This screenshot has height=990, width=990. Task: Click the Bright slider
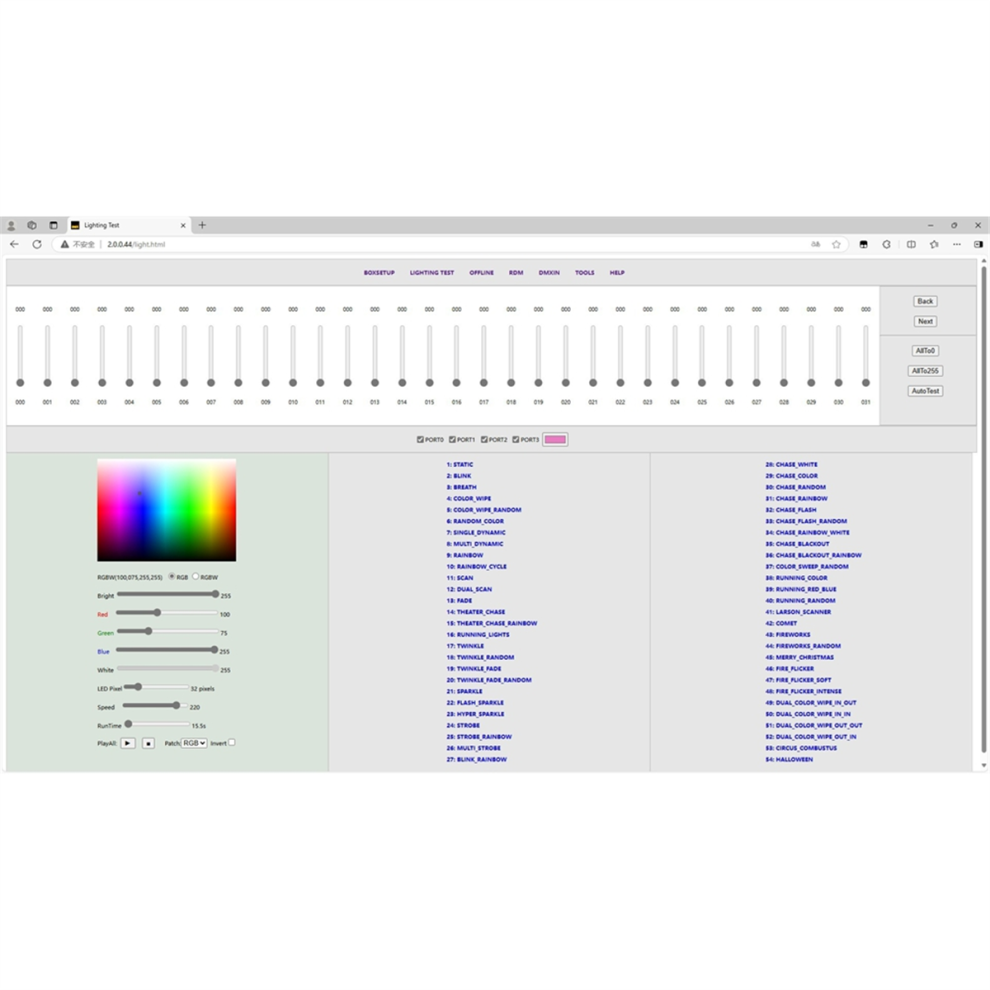click(x=168, y=594)
